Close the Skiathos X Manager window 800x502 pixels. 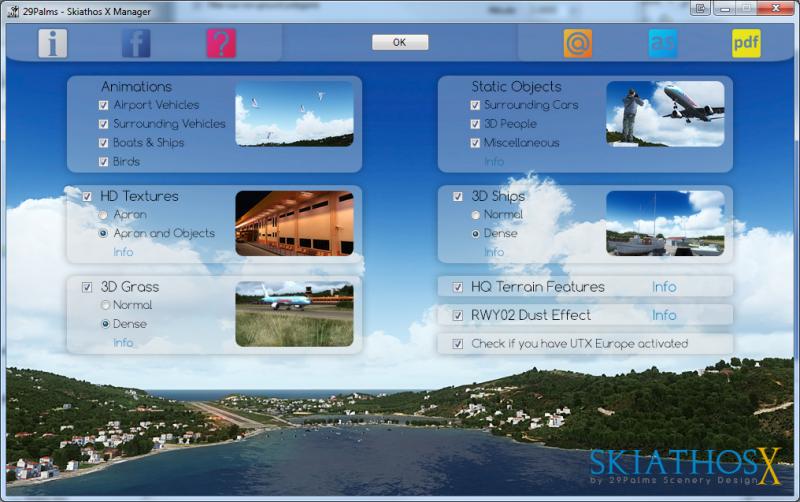pos(775,8)
